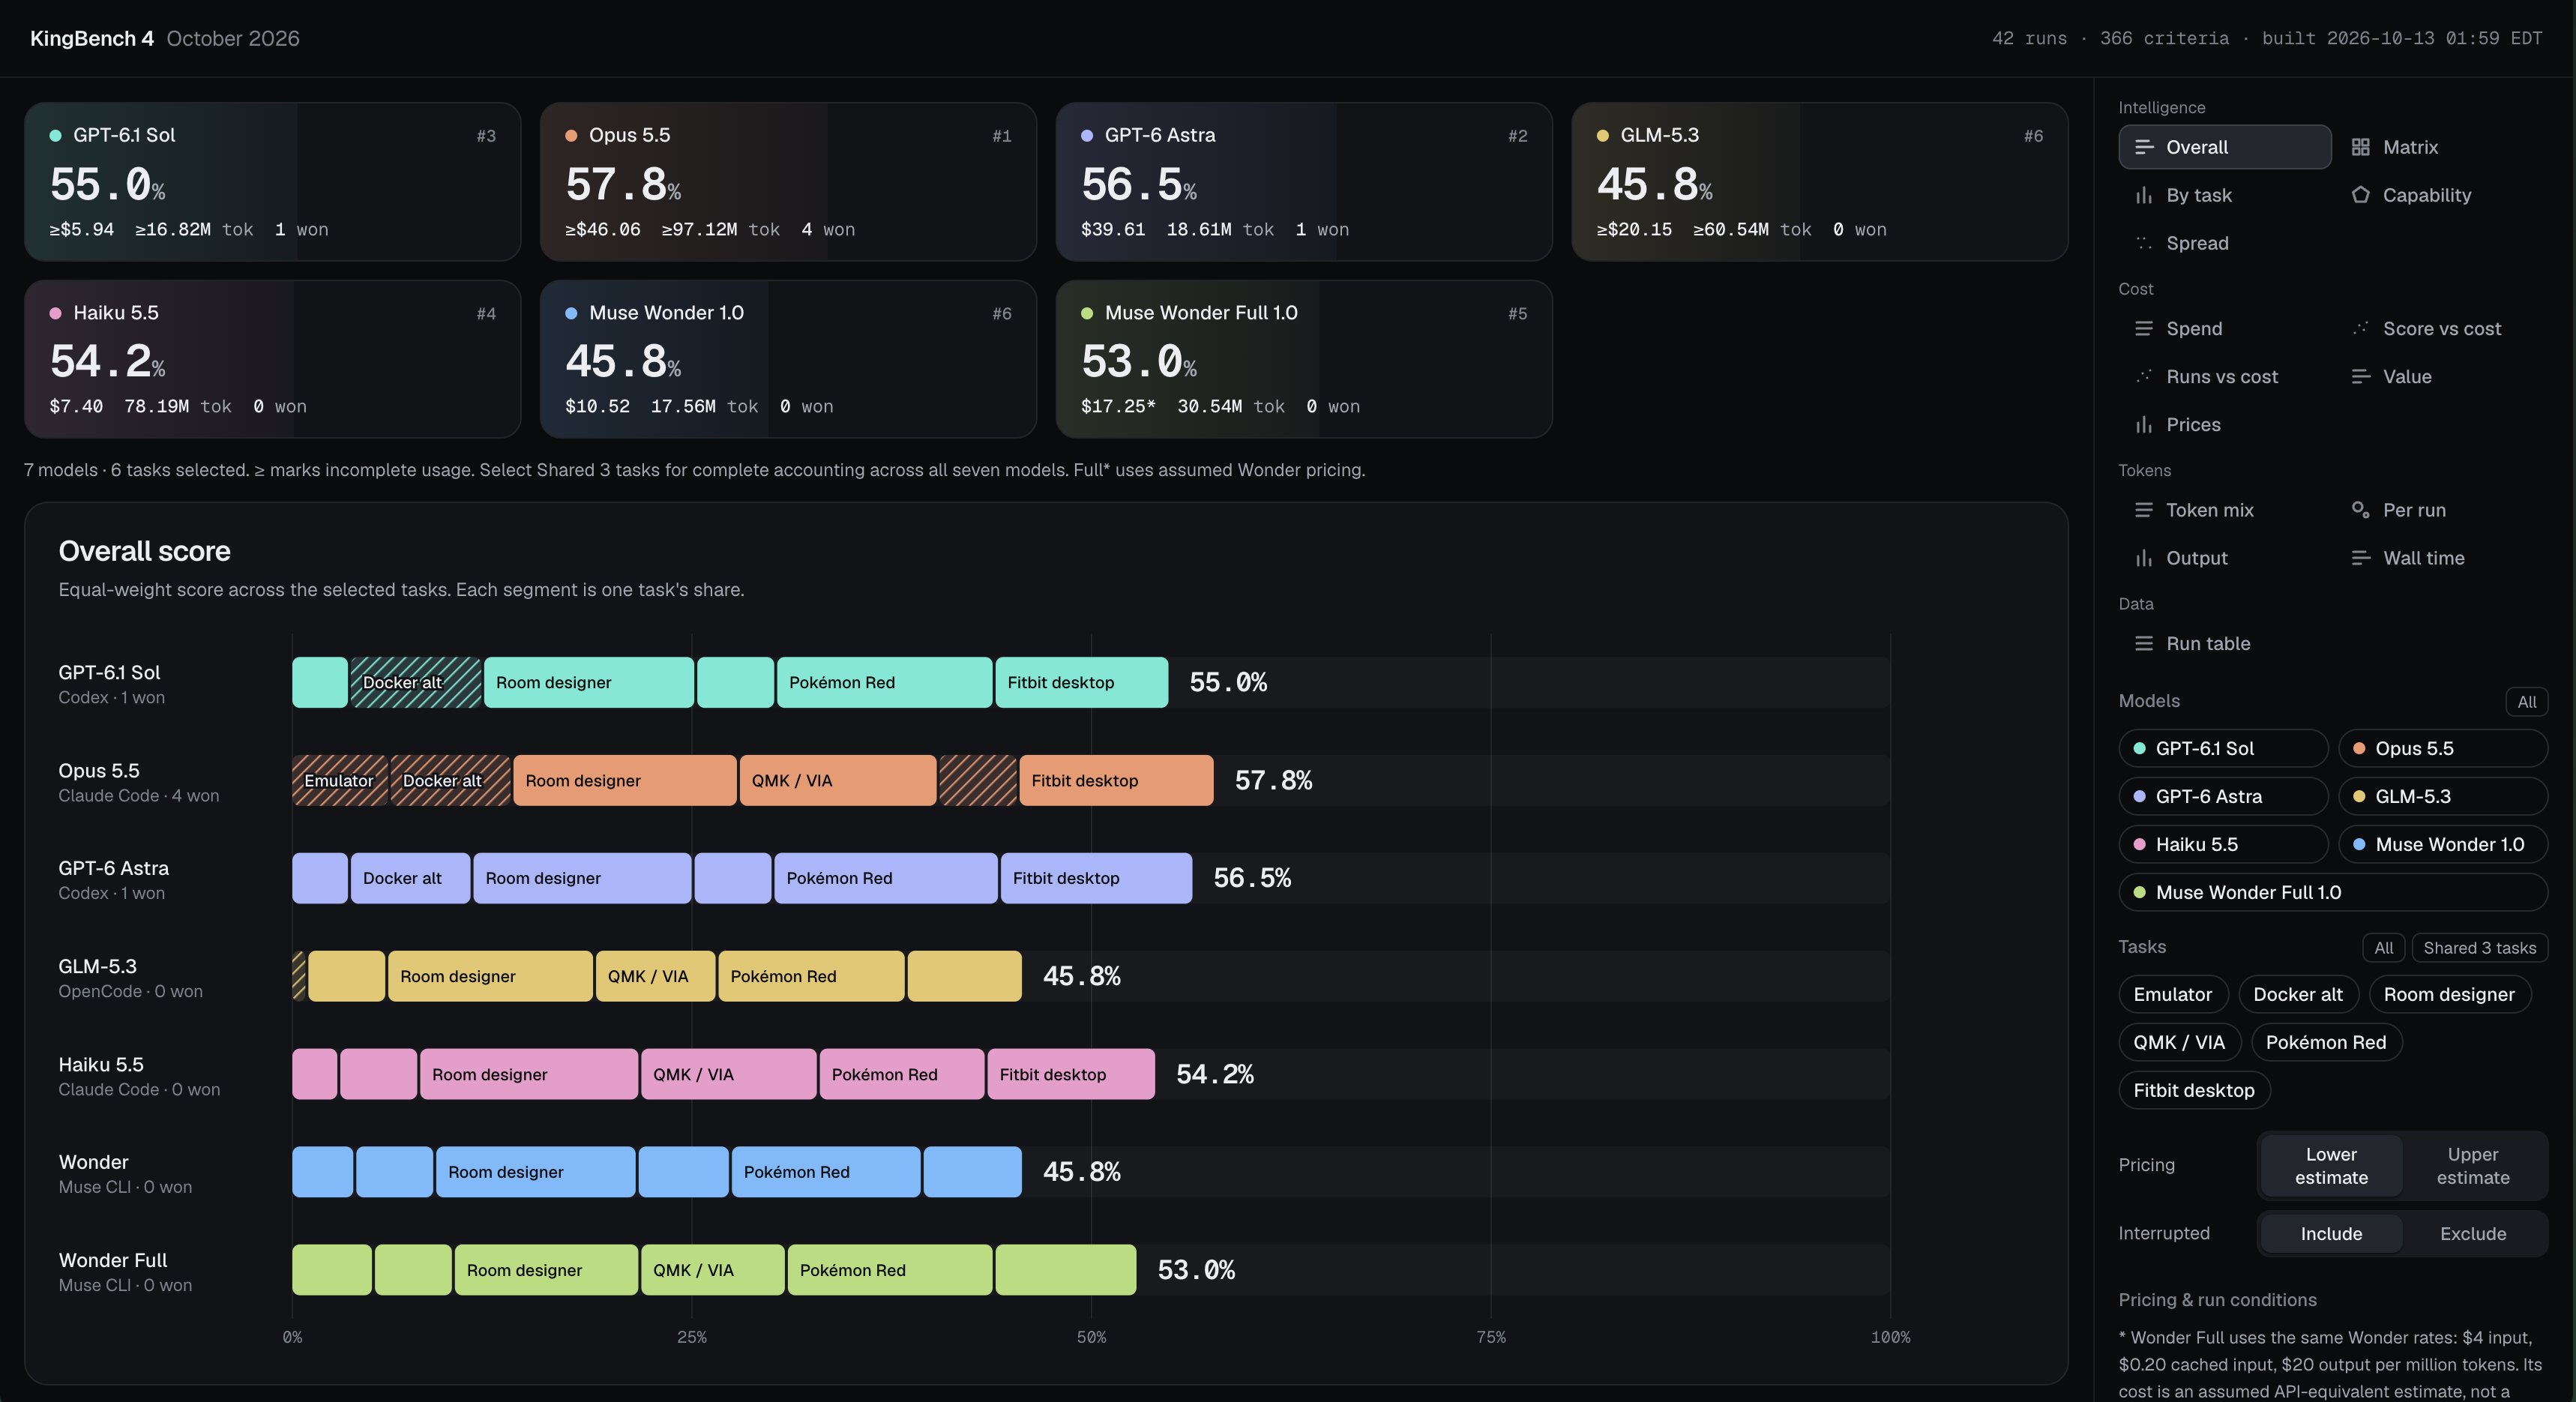Screen dimensions: 2576x1402
Task: Click the Spend list icon
Action: [x=2143, y=329]
